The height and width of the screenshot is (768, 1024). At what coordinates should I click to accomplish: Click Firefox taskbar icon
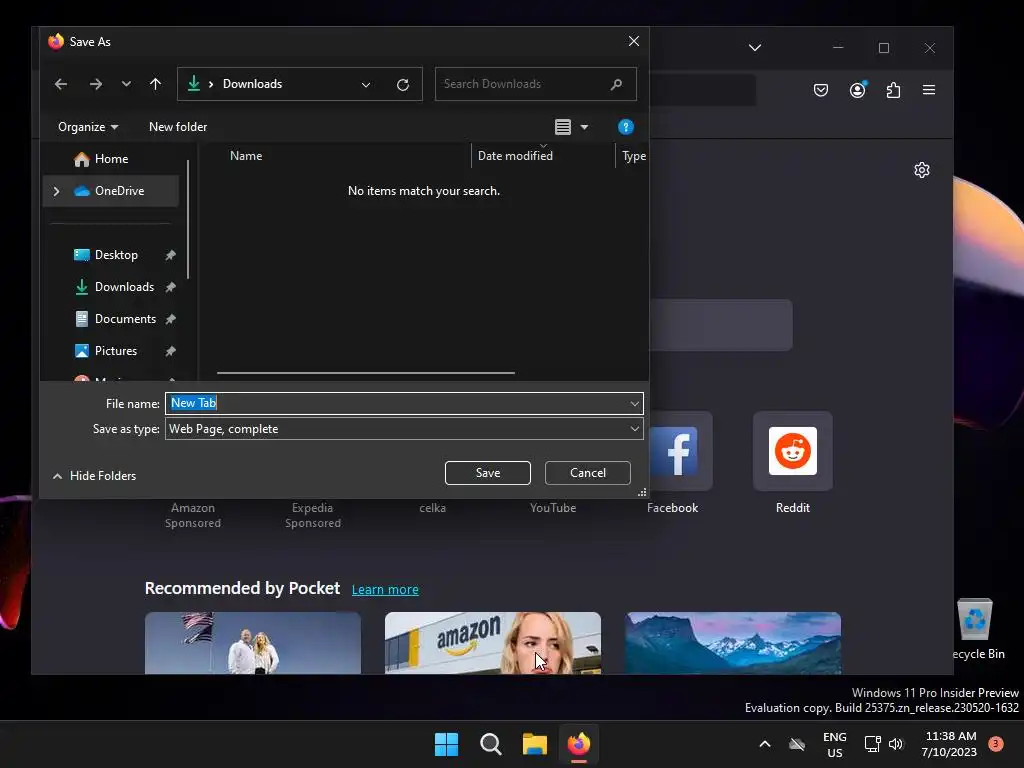579,744
